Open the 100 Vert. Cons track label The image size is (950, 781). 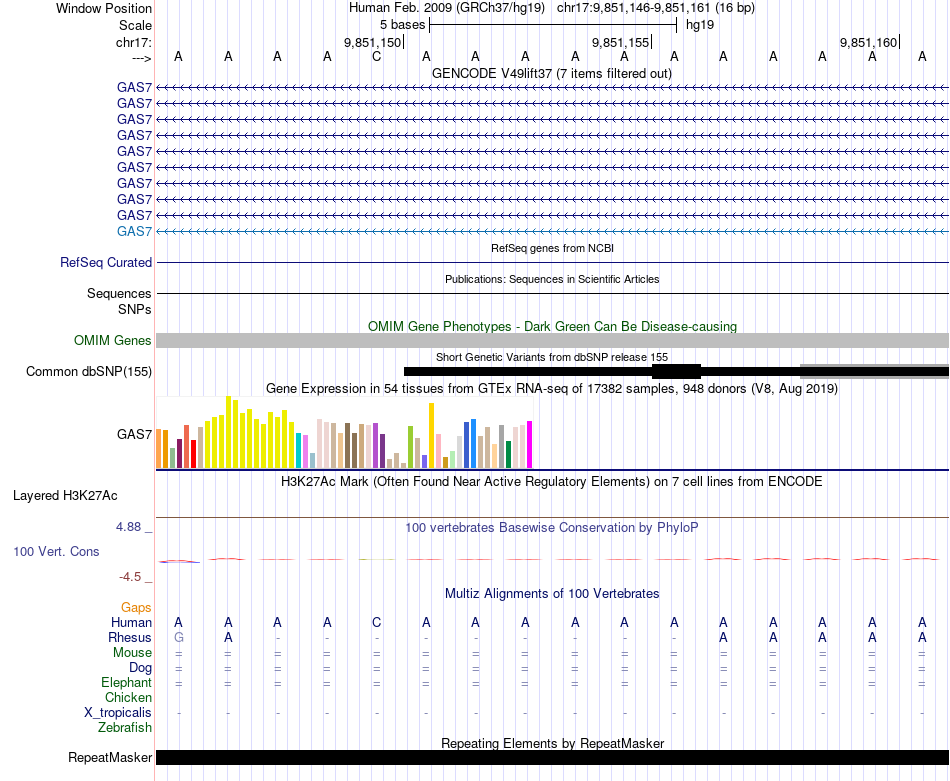point(56,551)
